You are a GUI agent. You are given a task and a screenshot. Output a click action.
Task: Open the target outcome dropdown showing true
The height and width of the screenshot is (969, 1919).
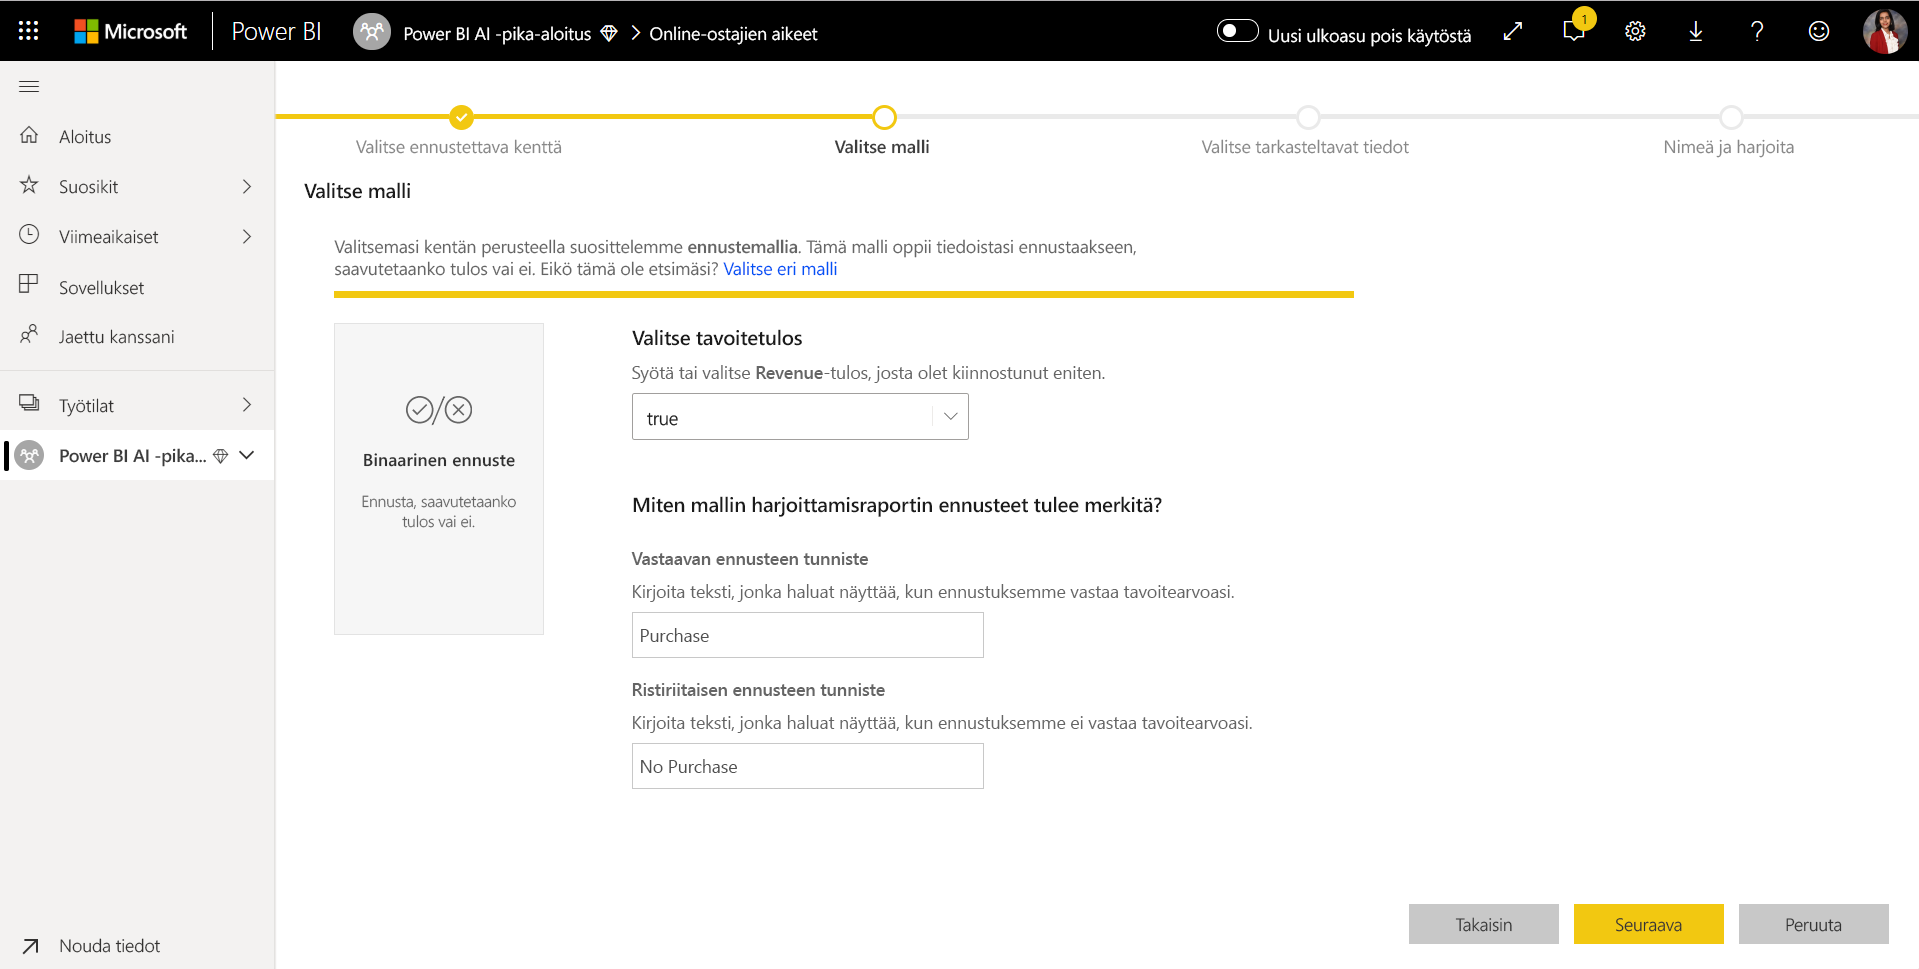(800, 417)
